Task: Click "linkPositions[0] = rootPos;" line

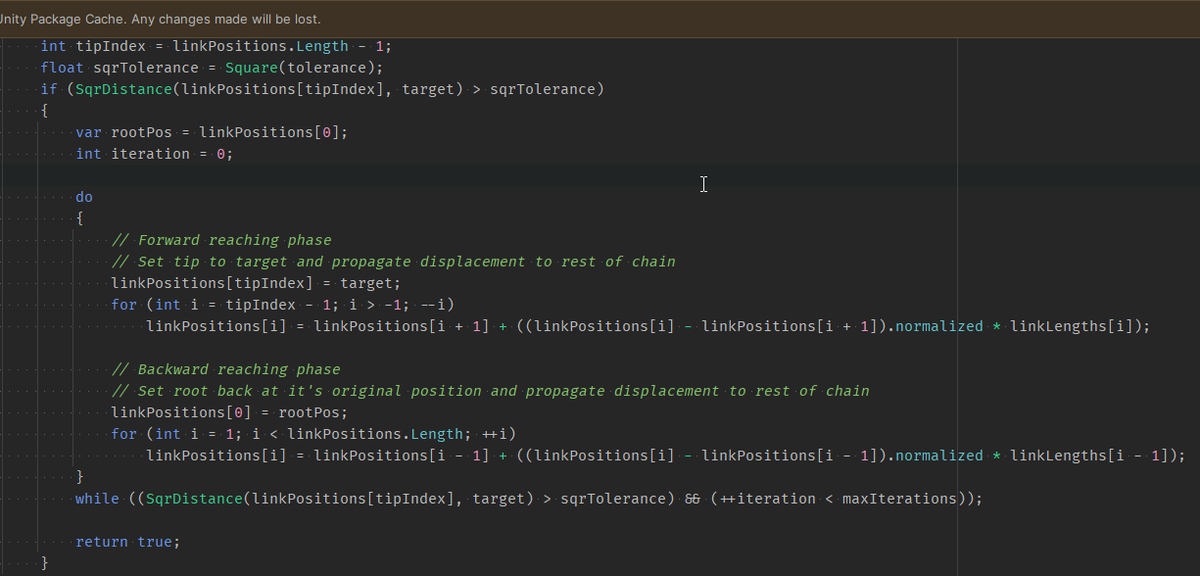Action: point(229,412)
